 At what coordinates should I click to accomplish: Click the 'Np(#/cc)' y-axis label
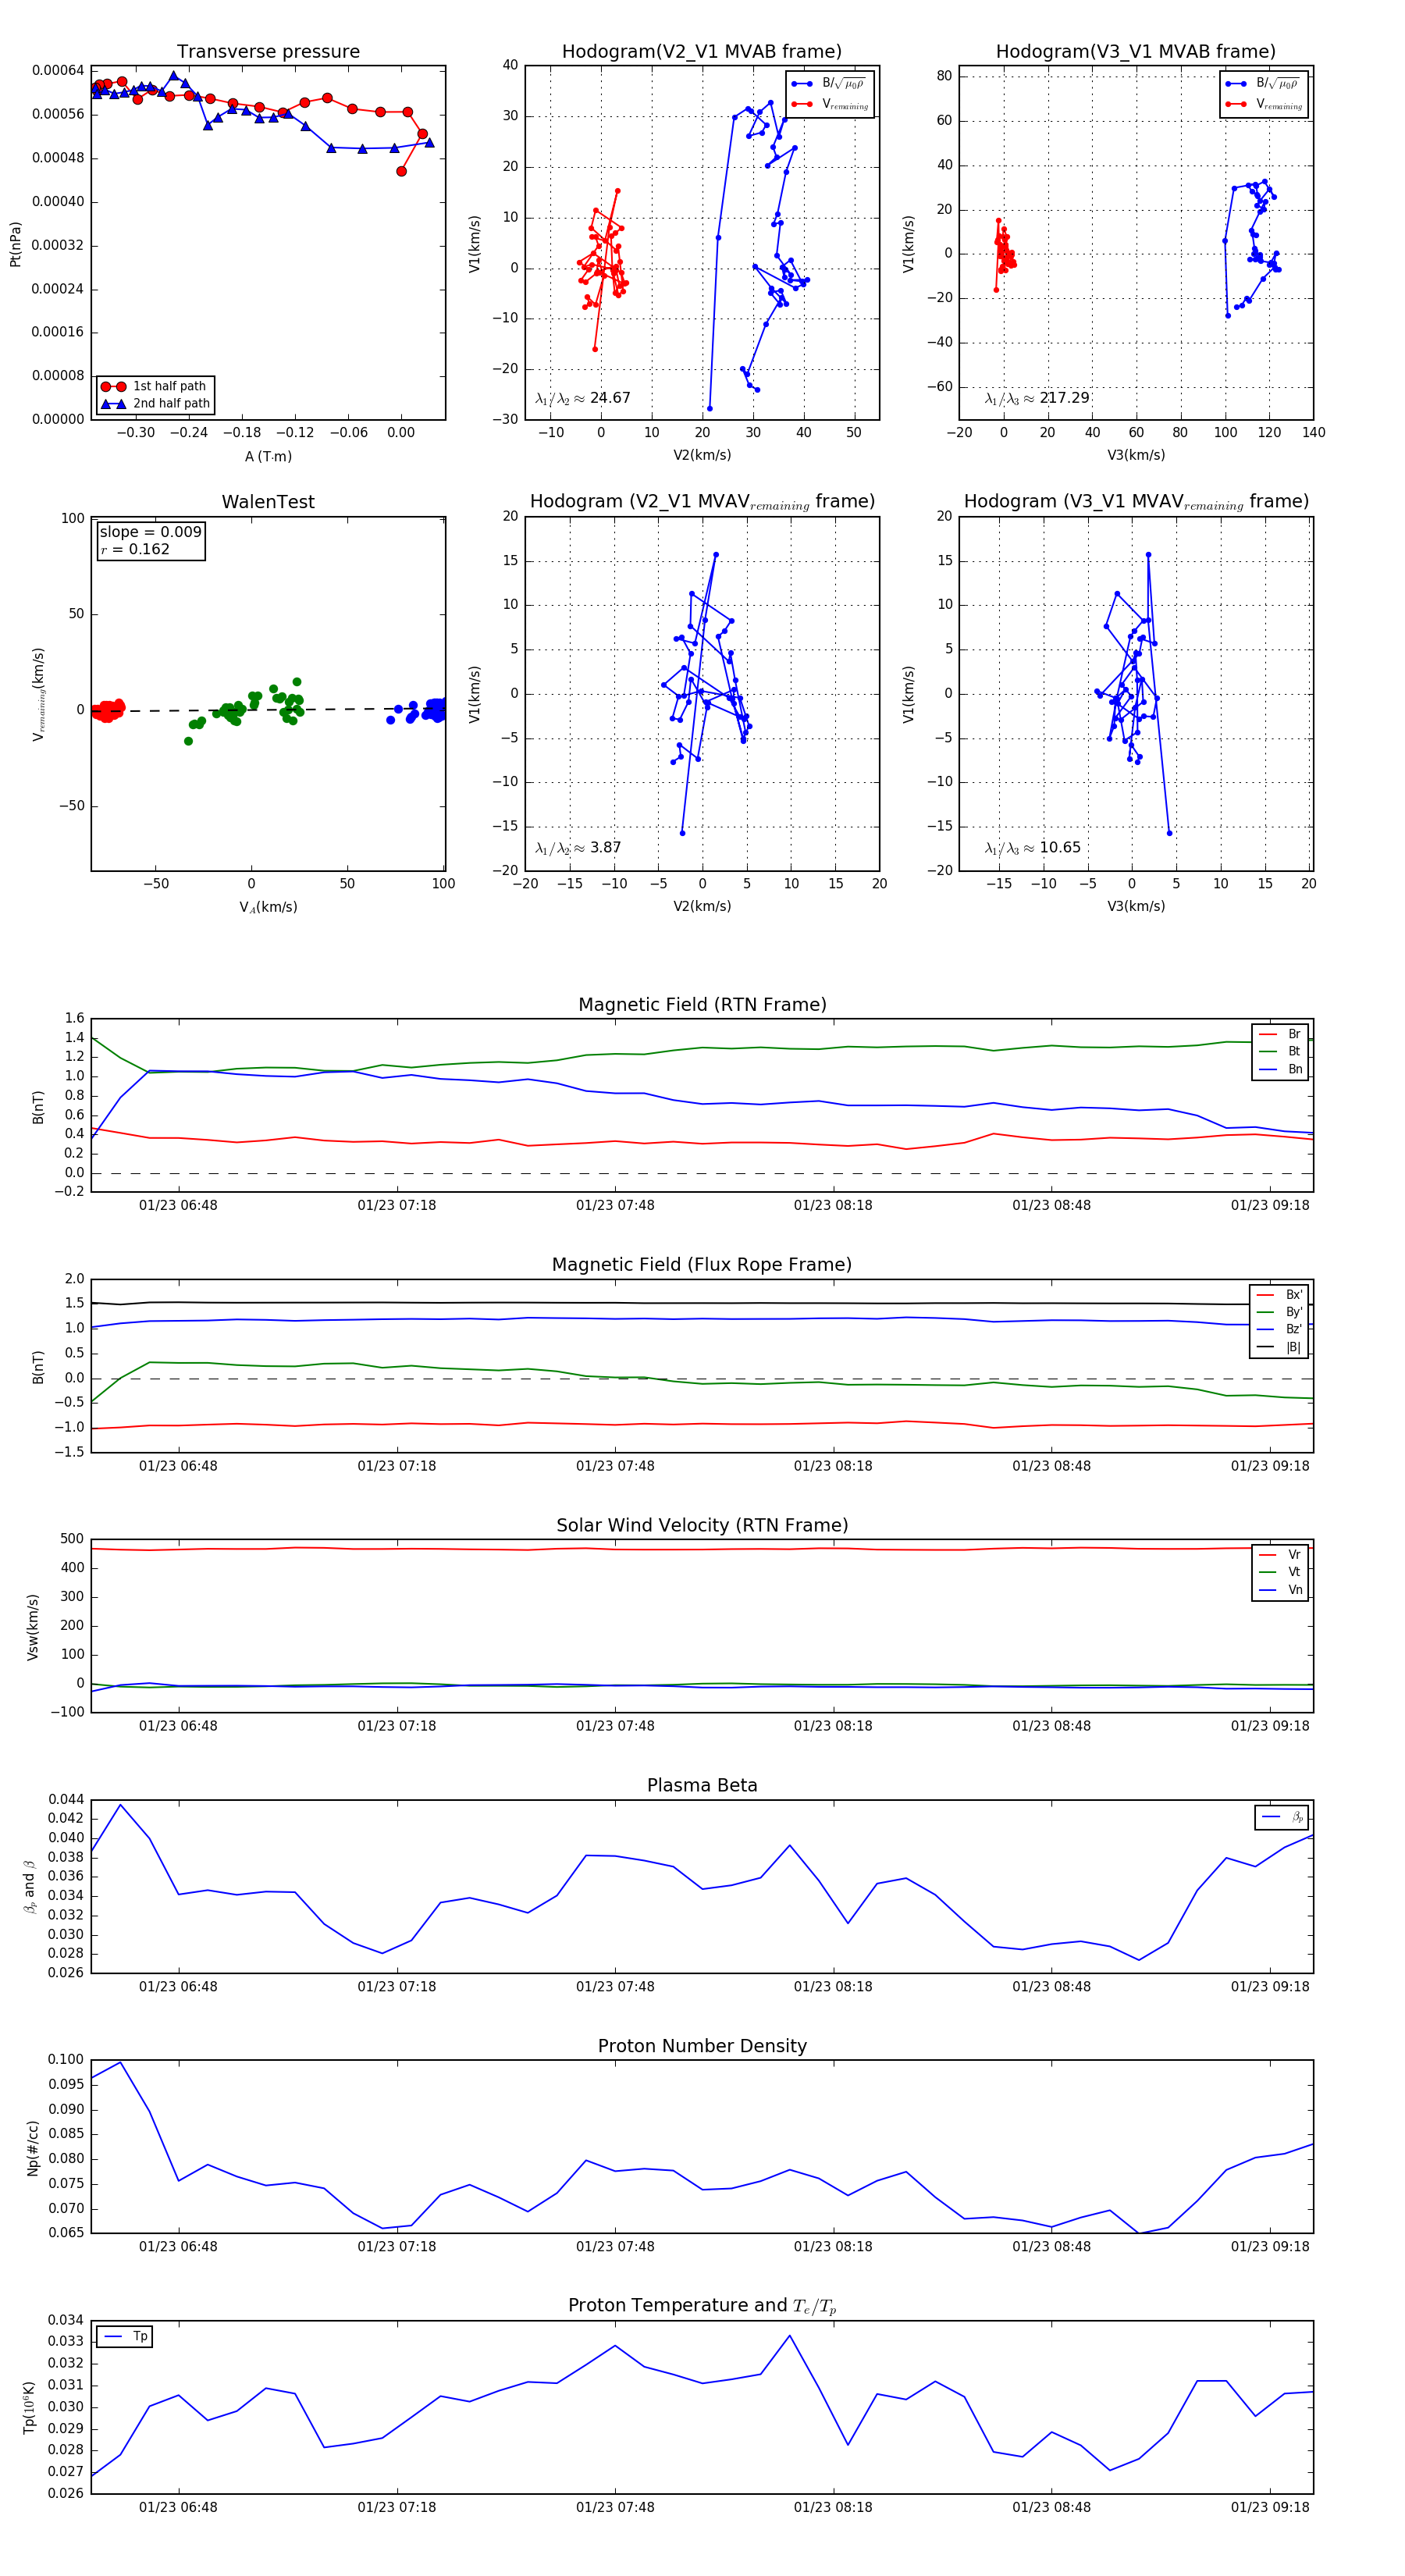click(32, 2148)
